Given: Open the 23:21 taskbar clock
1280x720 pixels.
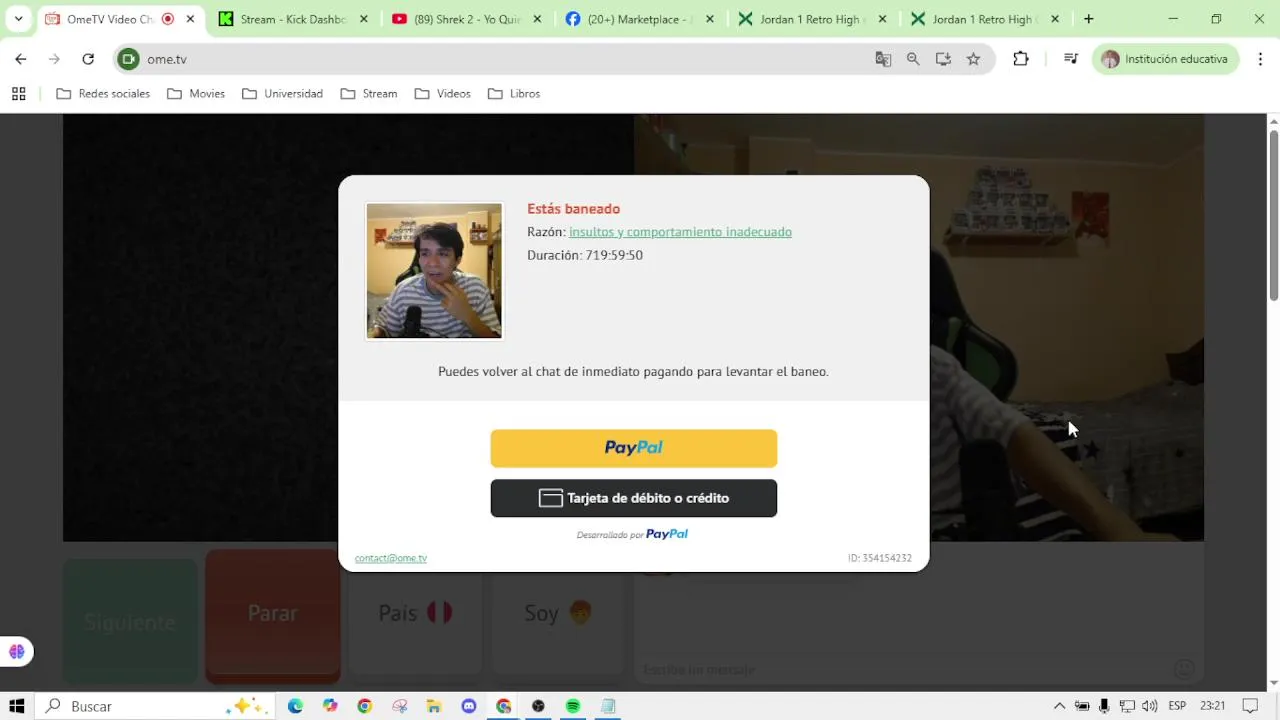Looking at the screenshot, I should [1213, 706].
